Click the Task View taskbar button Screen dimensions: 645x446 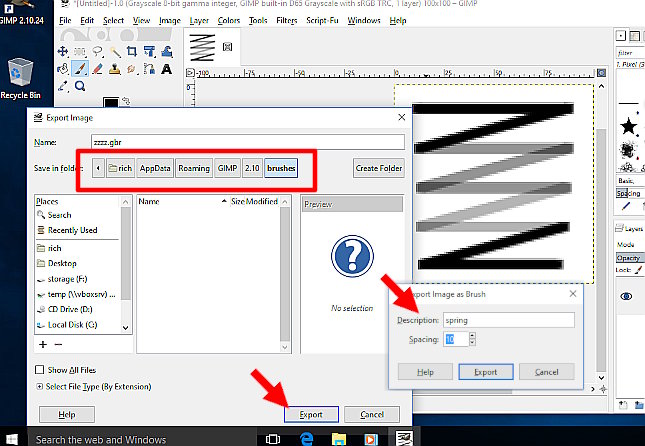(x=273, y=439)
